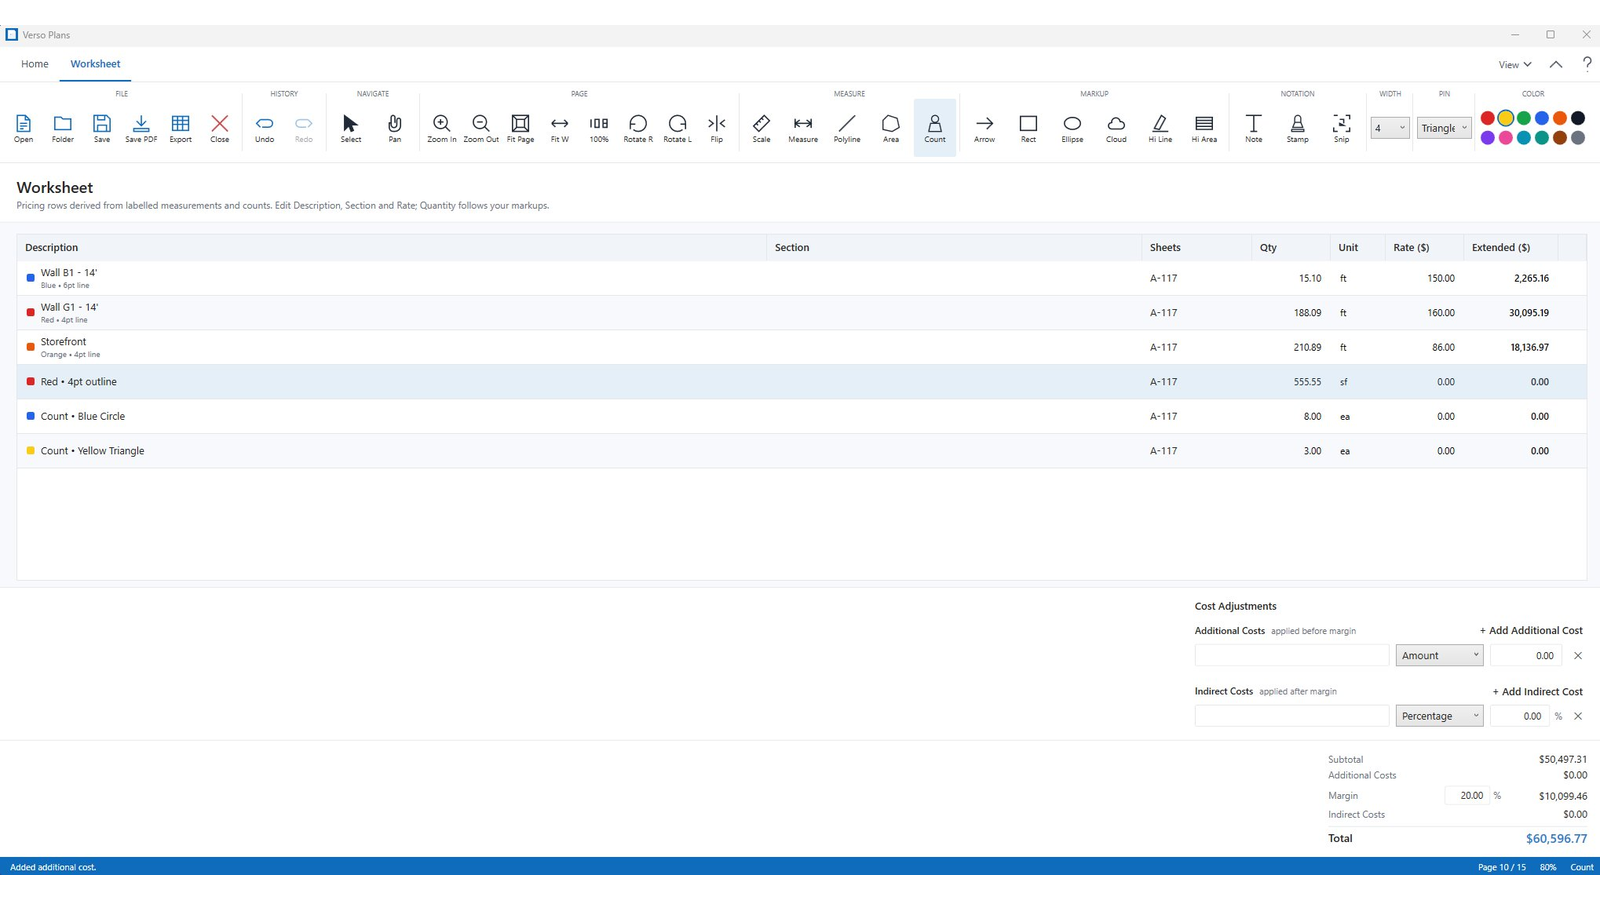1600x900 pixels.
Task: Click the Save PDF icon
Action: click(141, 127)
